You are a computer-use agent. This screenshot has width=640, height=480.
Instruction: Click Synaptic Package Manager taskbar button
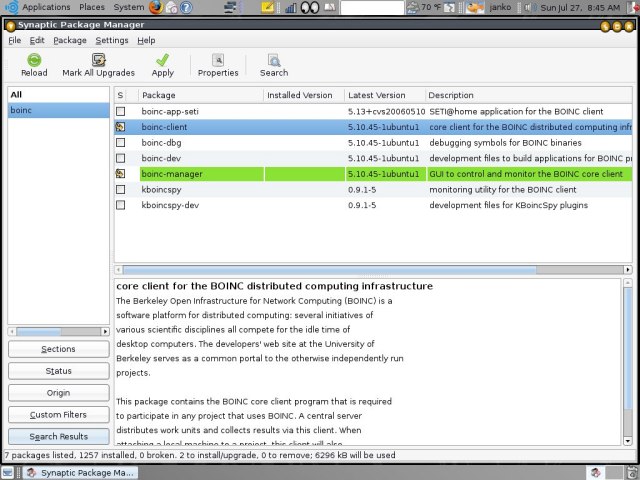[x=80, y=473]
